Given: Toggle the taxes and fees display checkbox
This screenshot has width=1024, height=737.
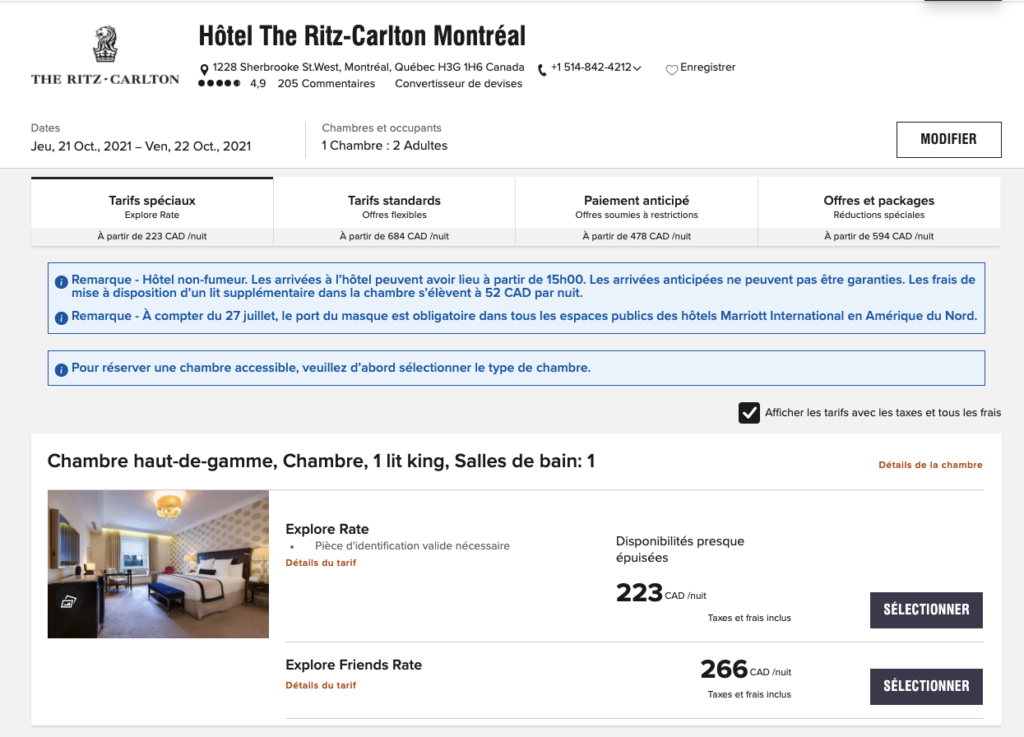Looking at the screenshot, I should 749,413.
